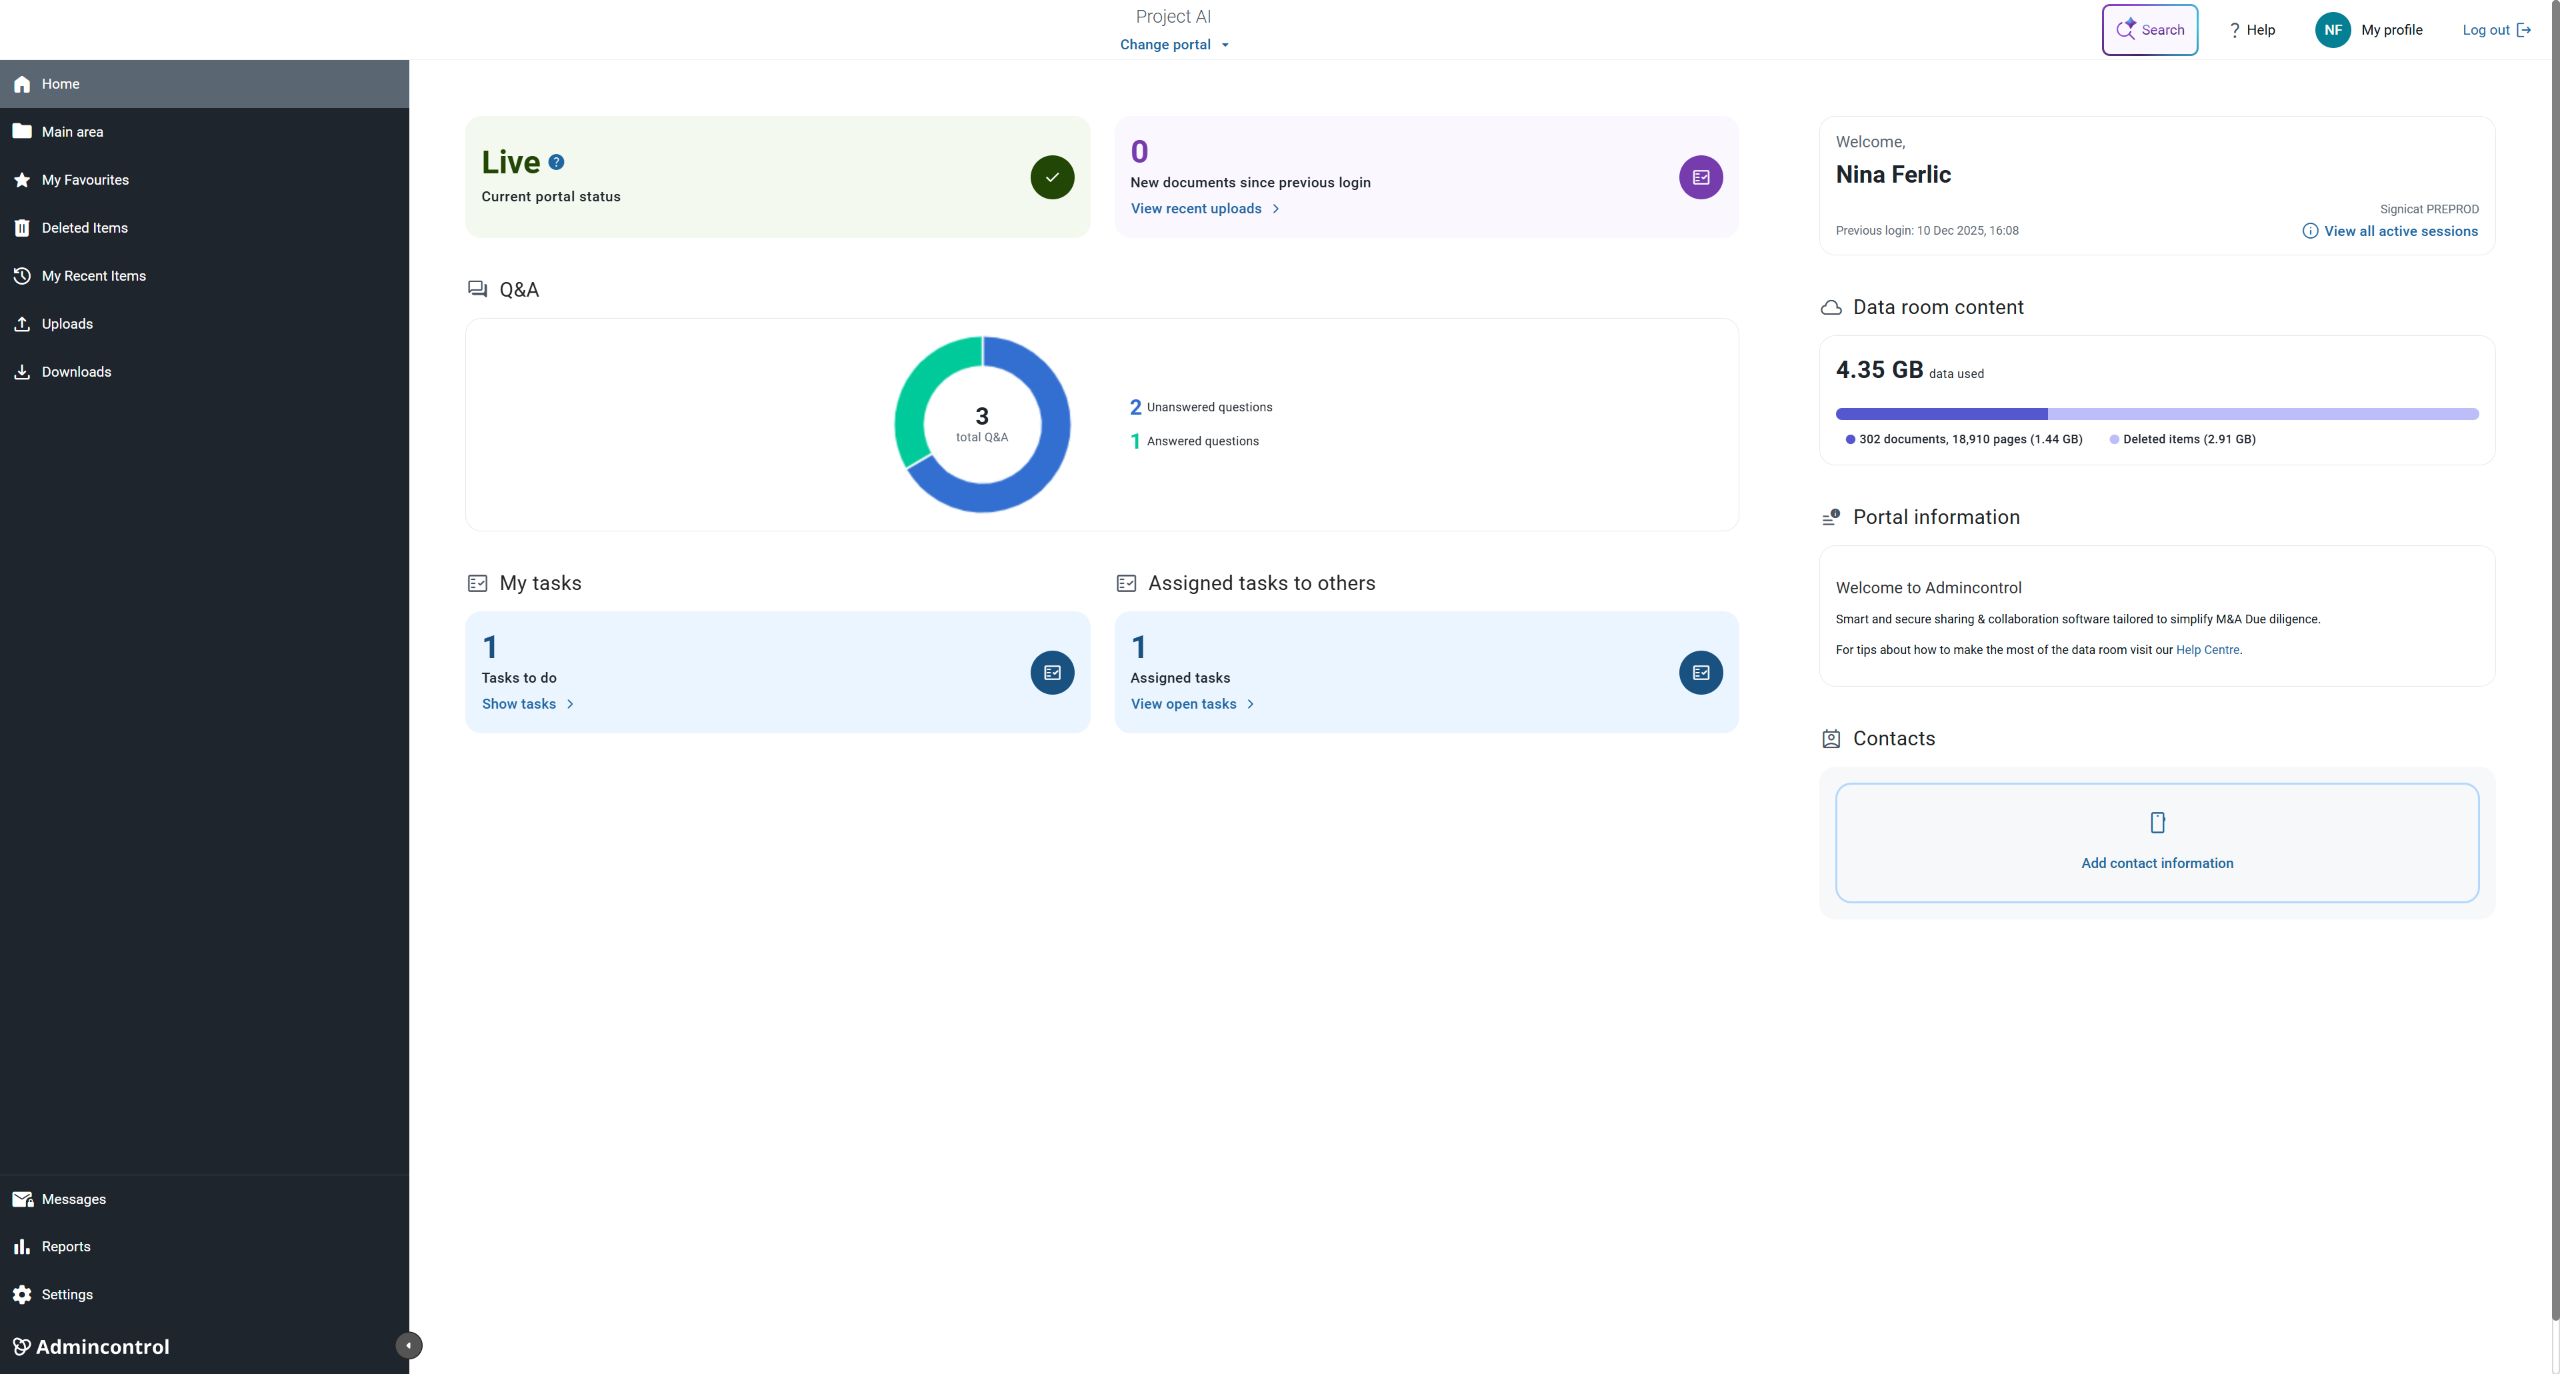This screenshot has height=1374, width=2560.
Task: Click the purple new documents icon
Action: (1700, 177)
